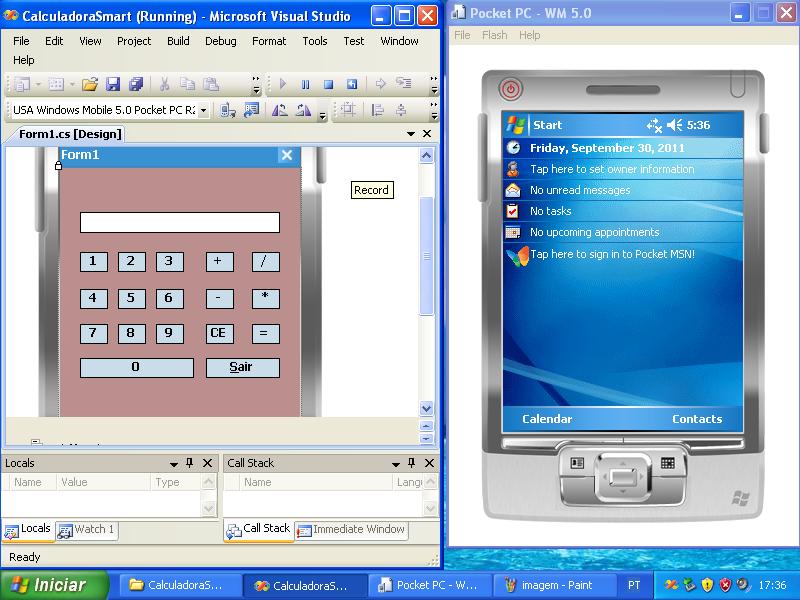Click the Save floppy disk icon
Viewport: 800px width, 600px height.
113,84
